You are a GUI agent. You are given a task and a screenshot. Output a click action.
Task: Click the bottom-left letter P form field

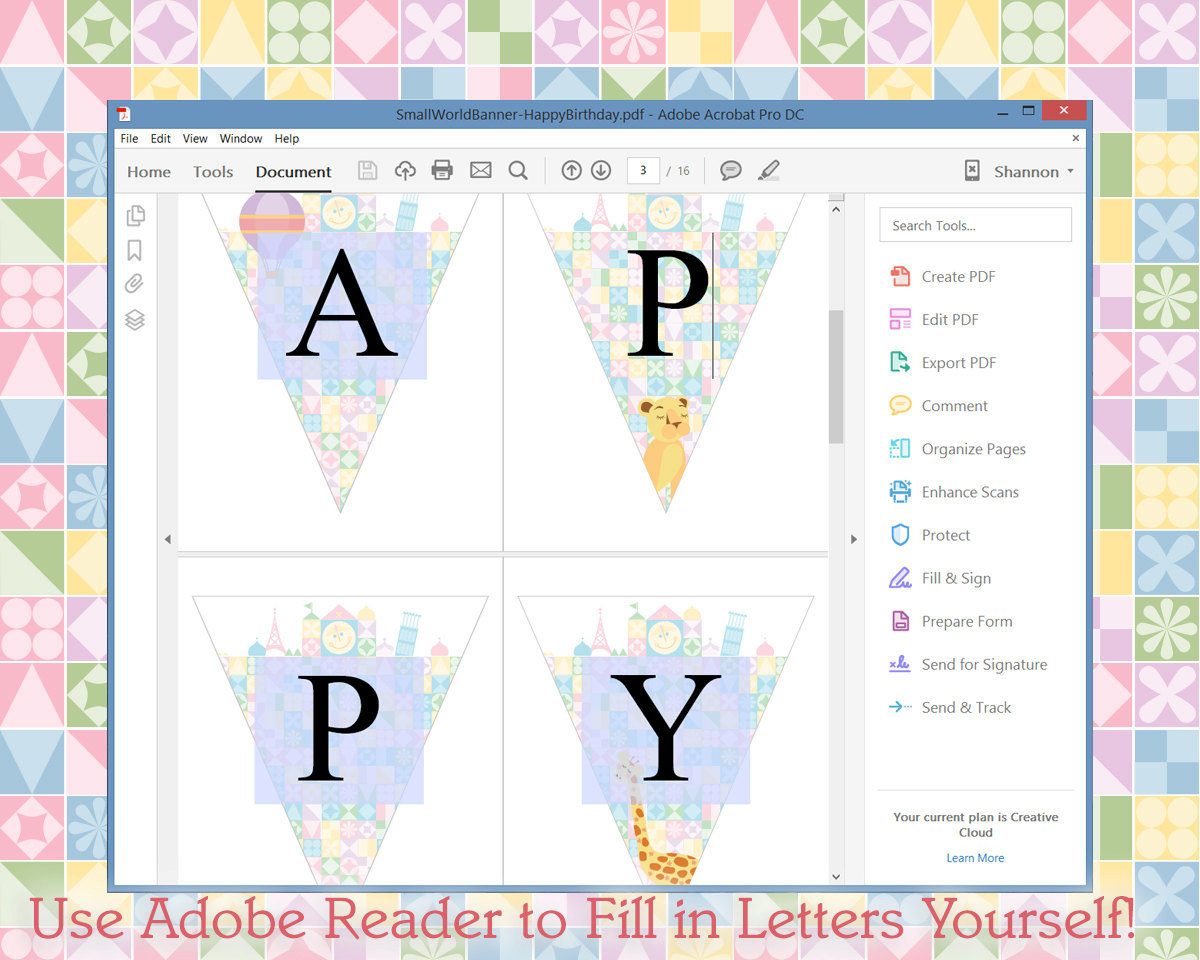(339, 730)
